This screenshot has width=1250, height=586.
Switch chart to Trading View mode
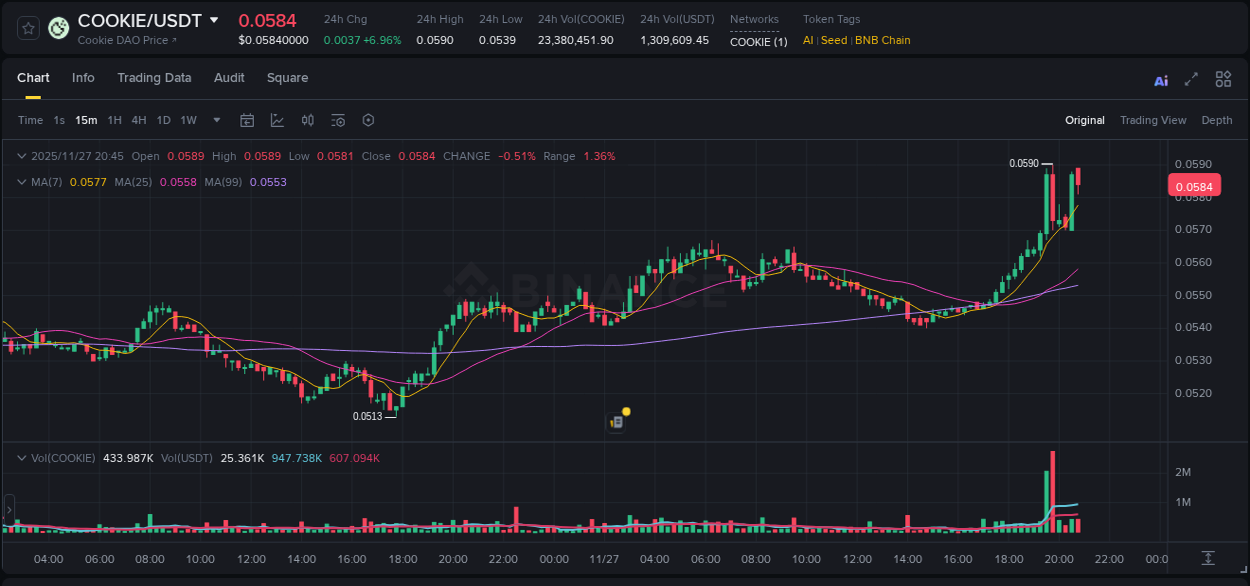(1153, 120)
